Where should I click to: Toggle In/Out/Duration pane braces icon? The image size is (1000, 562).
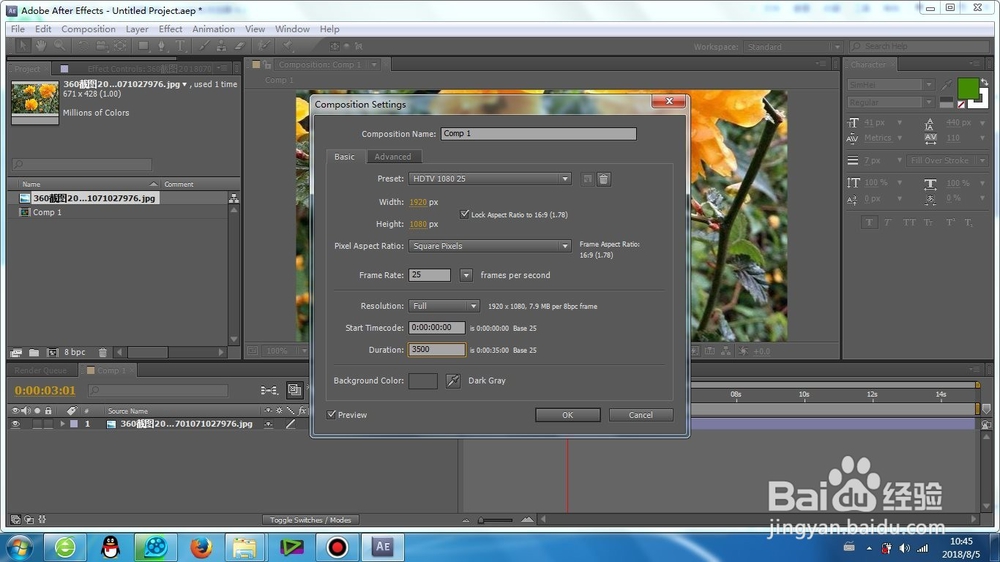(x=42, y=520)
